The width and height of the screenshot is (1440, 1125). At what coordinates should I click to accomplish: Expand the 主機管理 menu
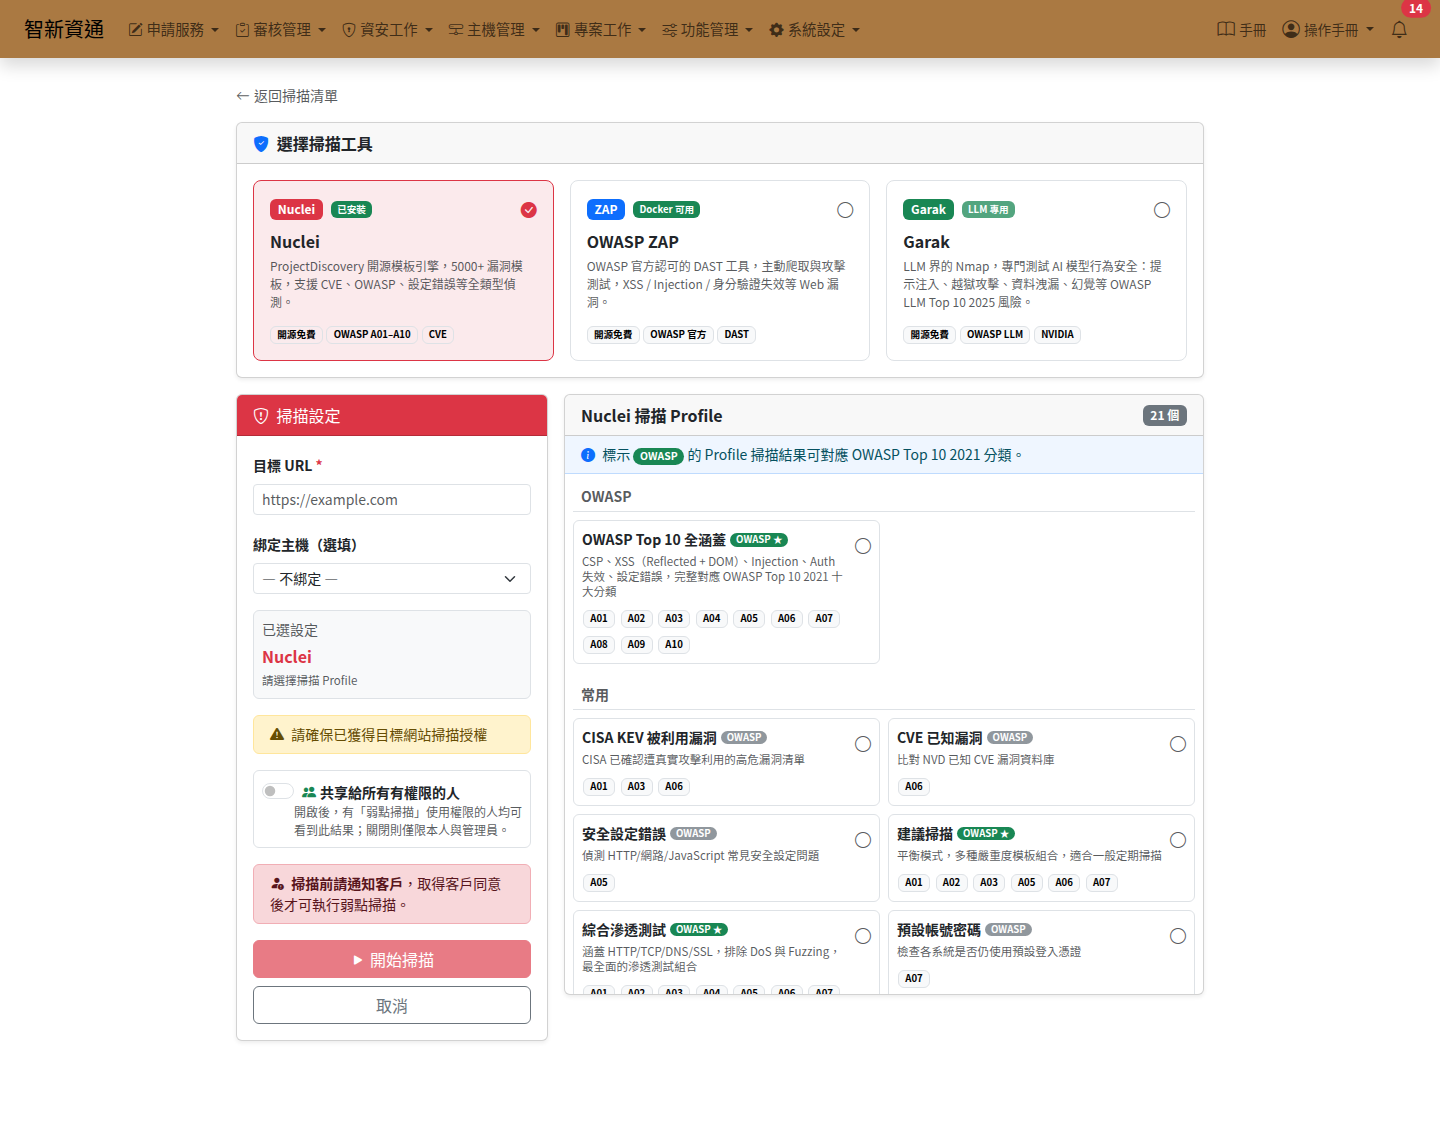495,30
